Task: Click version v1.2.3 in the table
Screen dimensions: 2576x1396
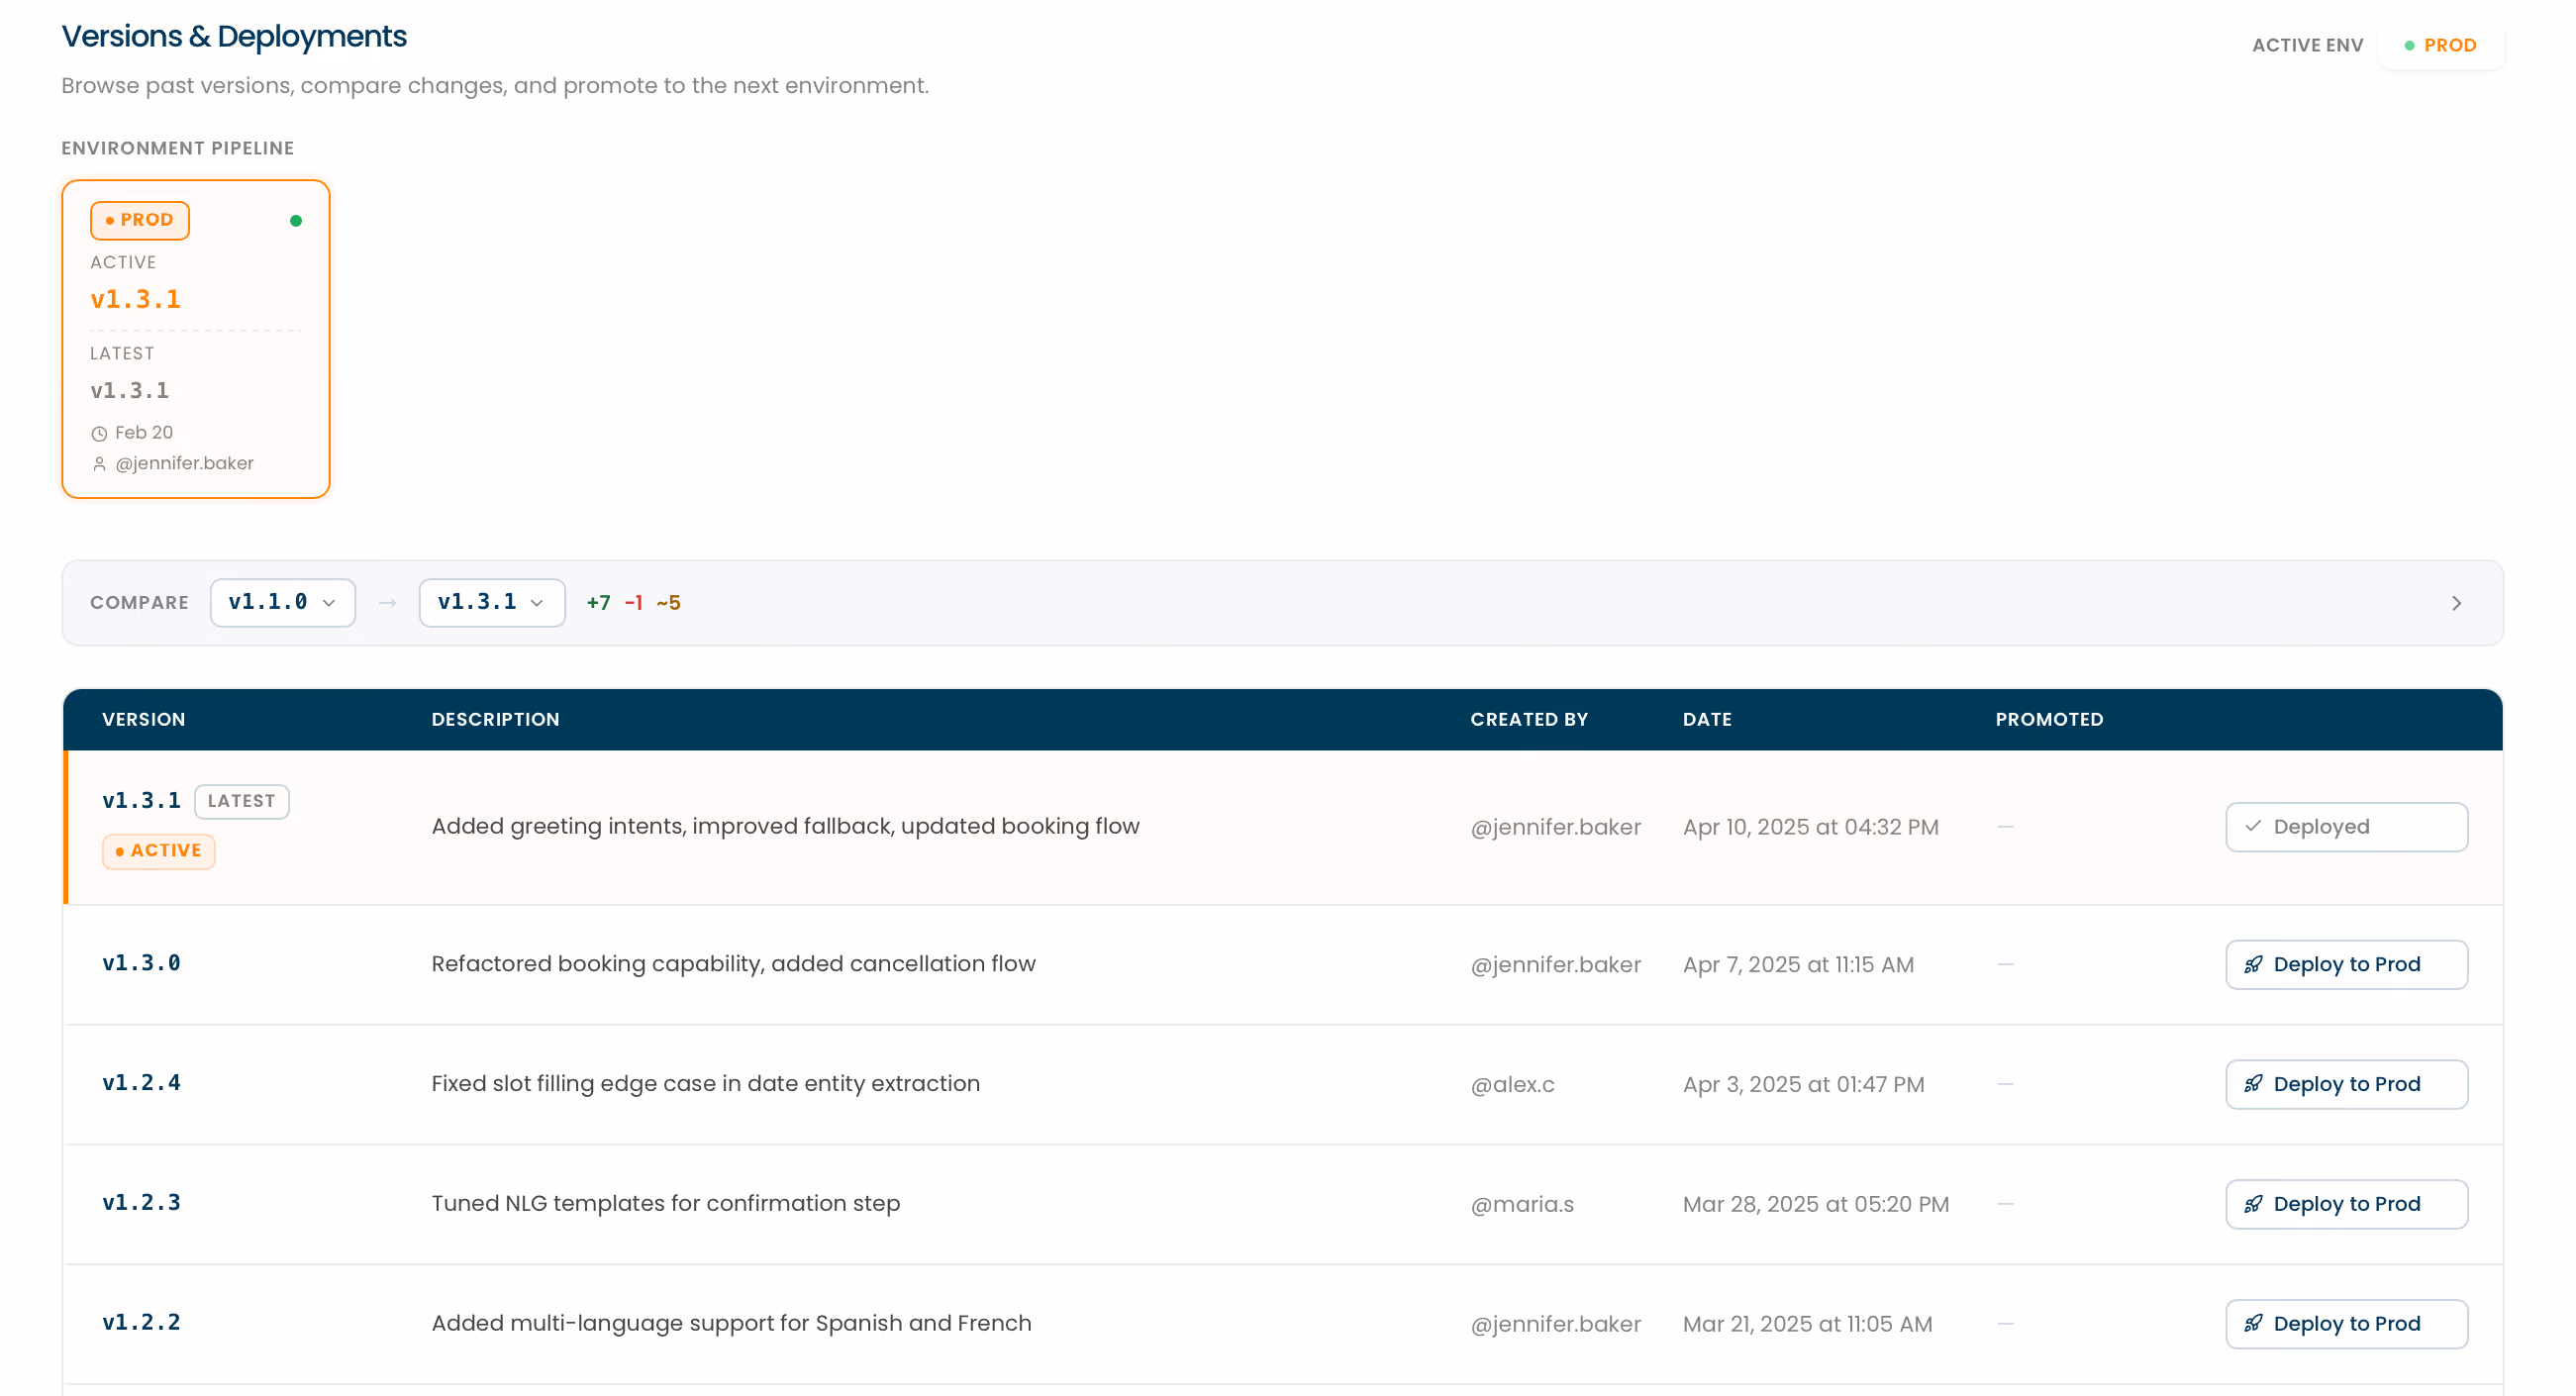Action: pyautogui.click(x=141, y=1203)
